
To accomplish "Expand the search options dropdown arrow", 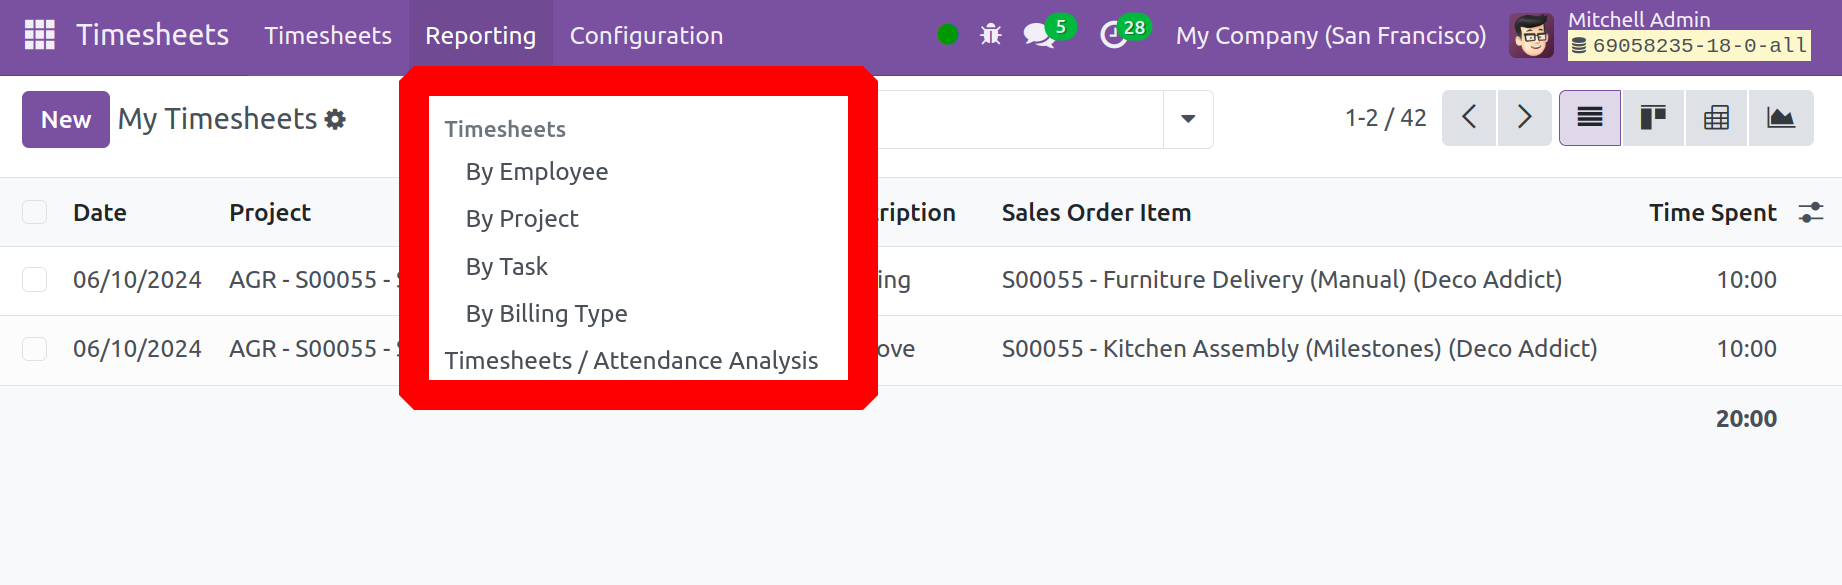I will coord(1188,119).
